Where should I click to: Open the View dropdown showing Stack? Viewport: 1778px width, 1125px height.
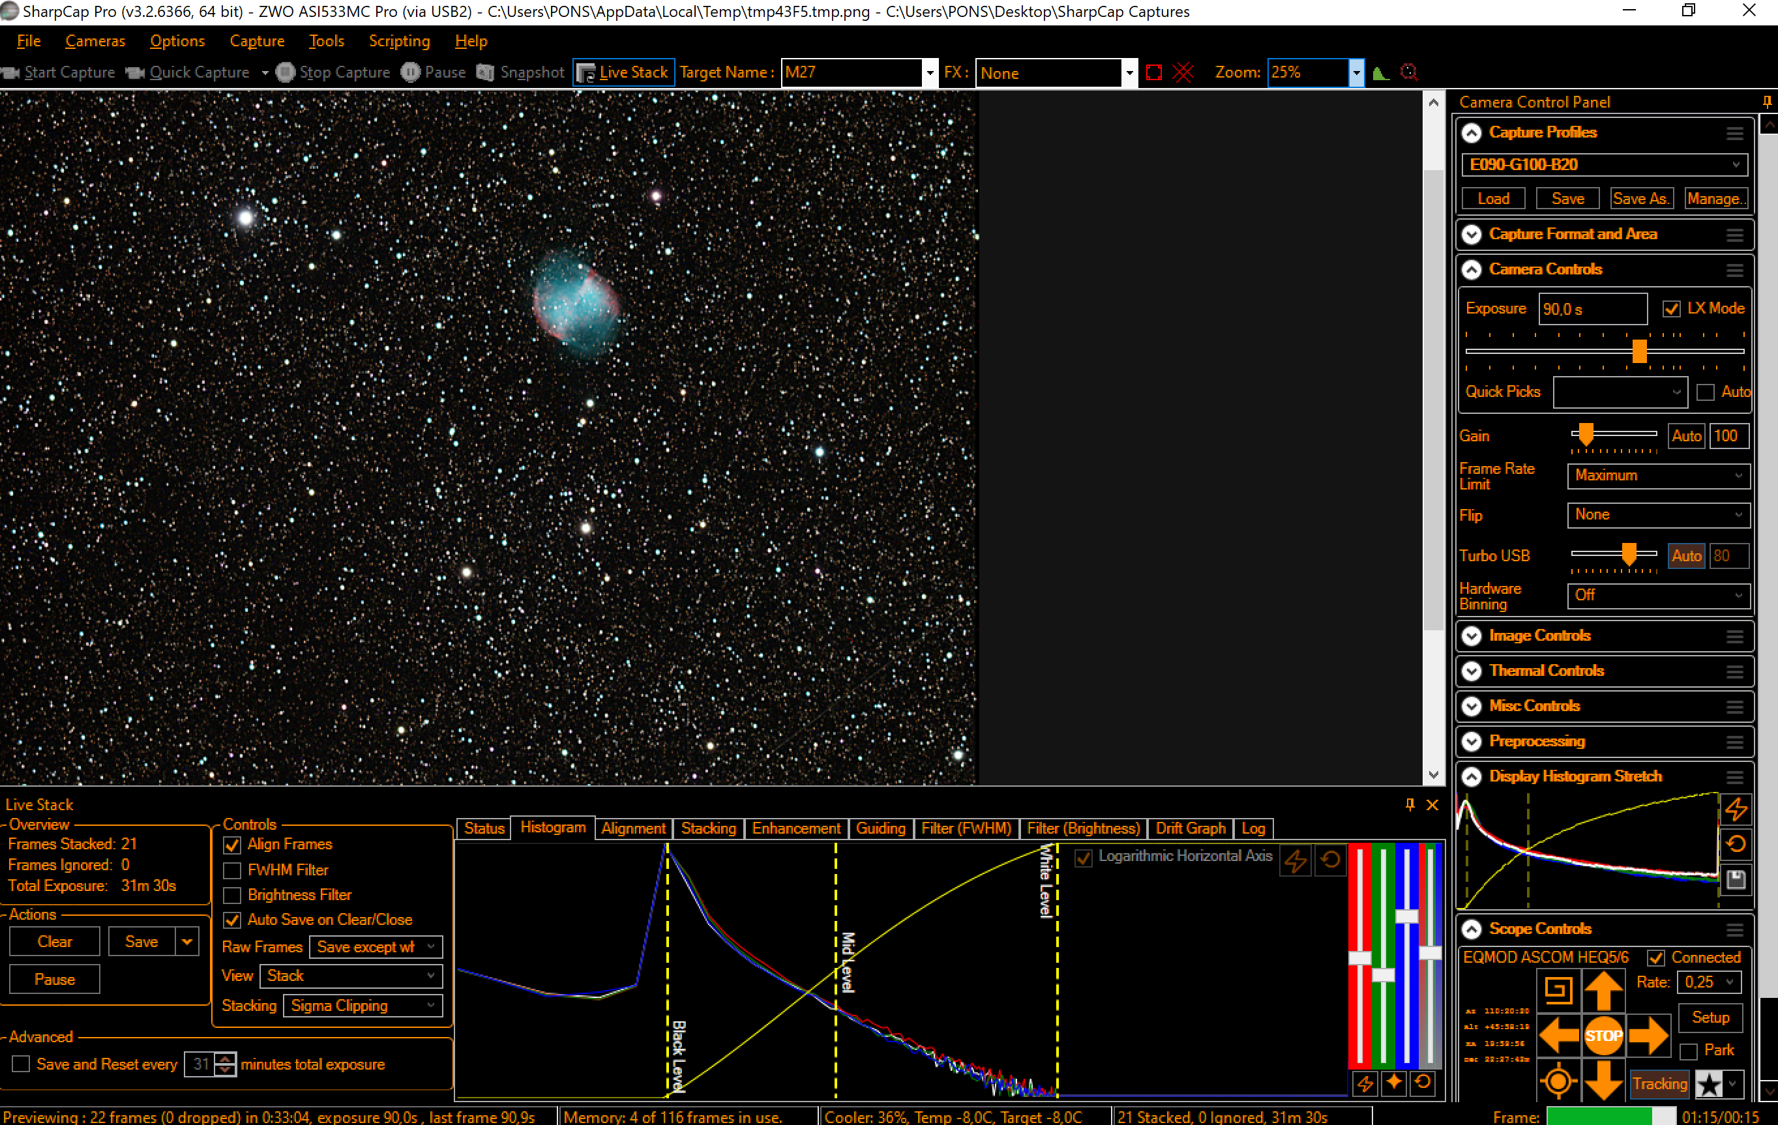pos(350,976)
